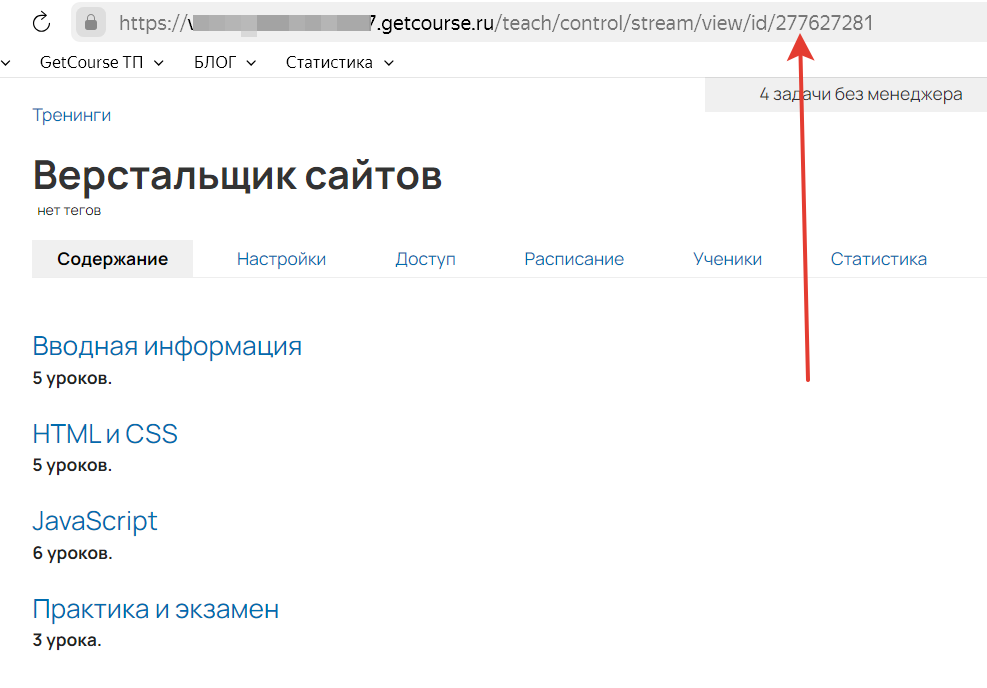Open the Расписание tab

[574, 259]
